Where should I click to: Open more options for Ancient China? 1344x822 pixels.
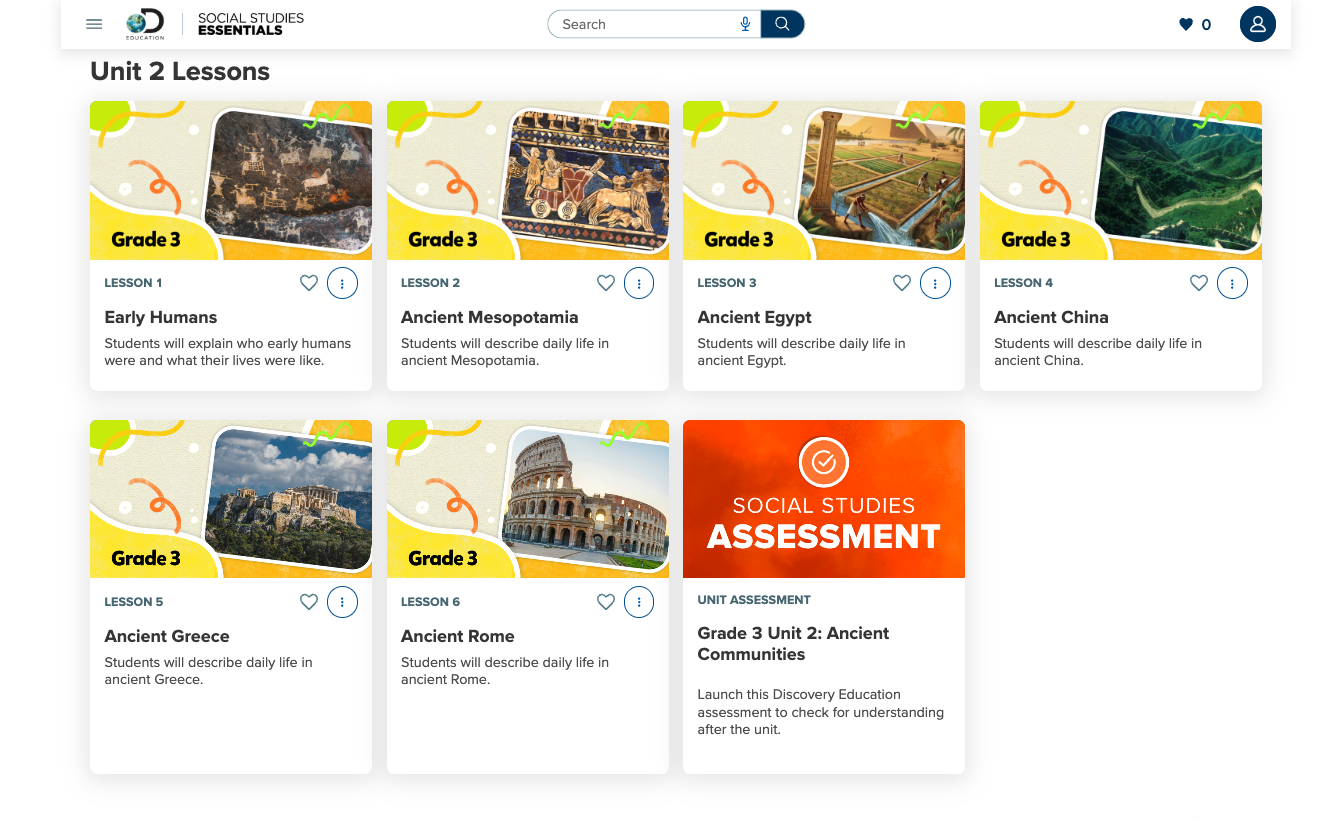point(1232,283)
